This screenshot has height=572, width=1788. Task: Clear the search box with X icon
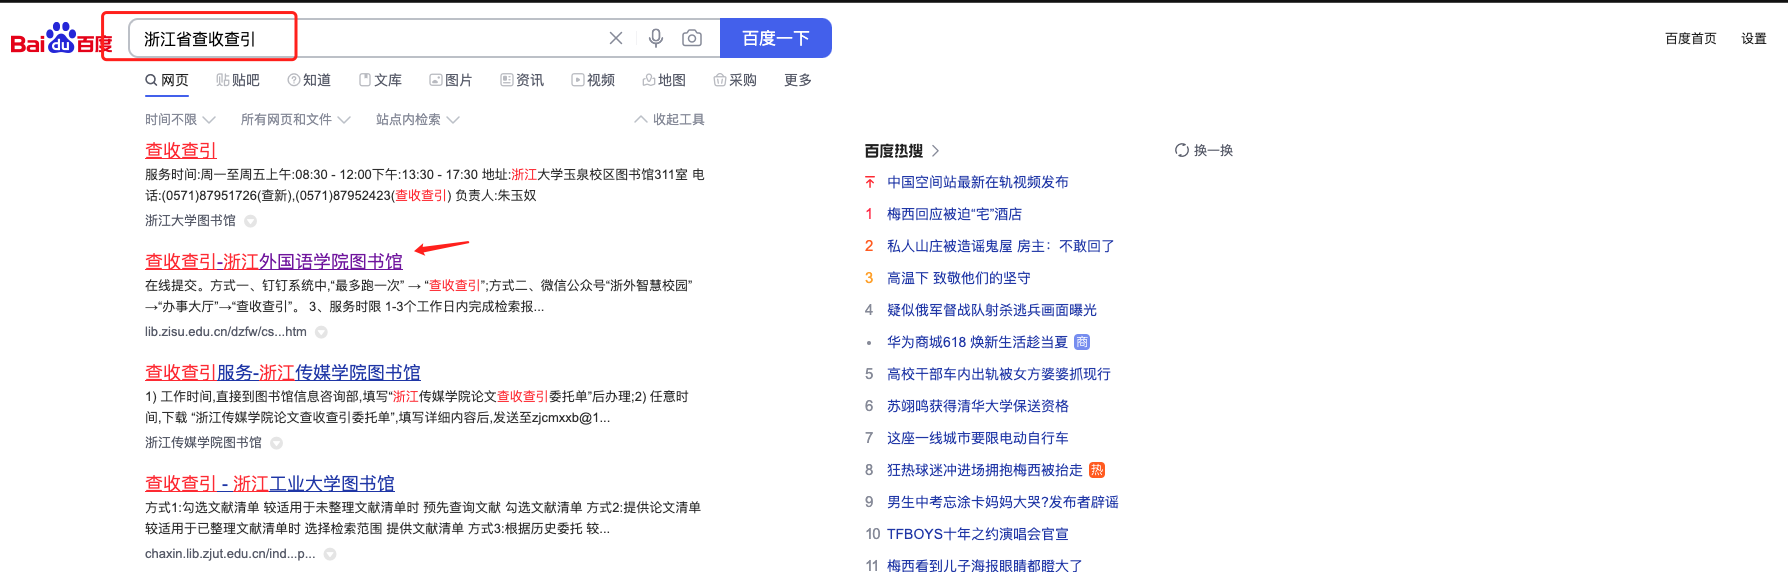[616, 38]
